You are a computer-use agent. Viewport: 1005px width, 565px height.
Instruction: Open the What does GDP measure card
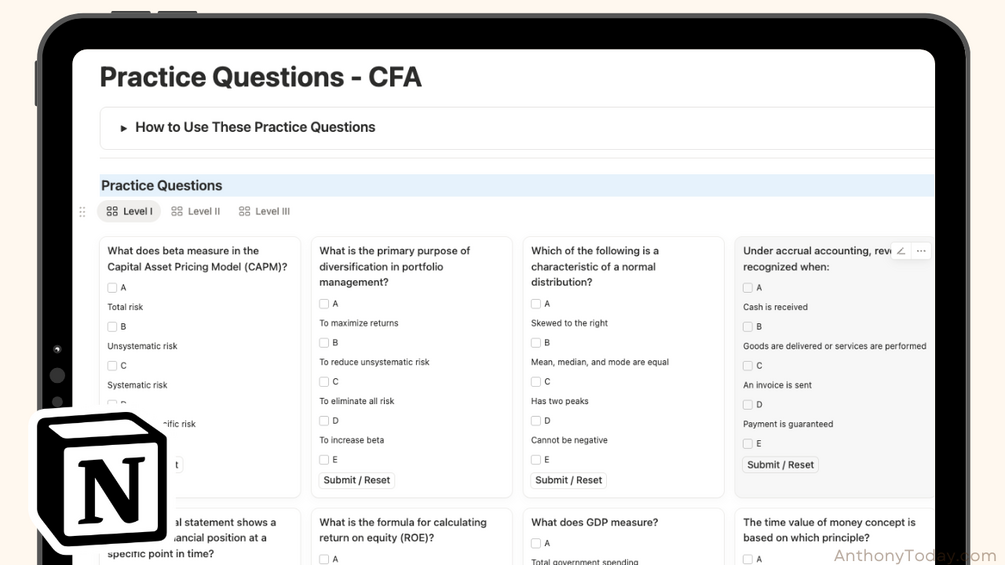(594, 523)
